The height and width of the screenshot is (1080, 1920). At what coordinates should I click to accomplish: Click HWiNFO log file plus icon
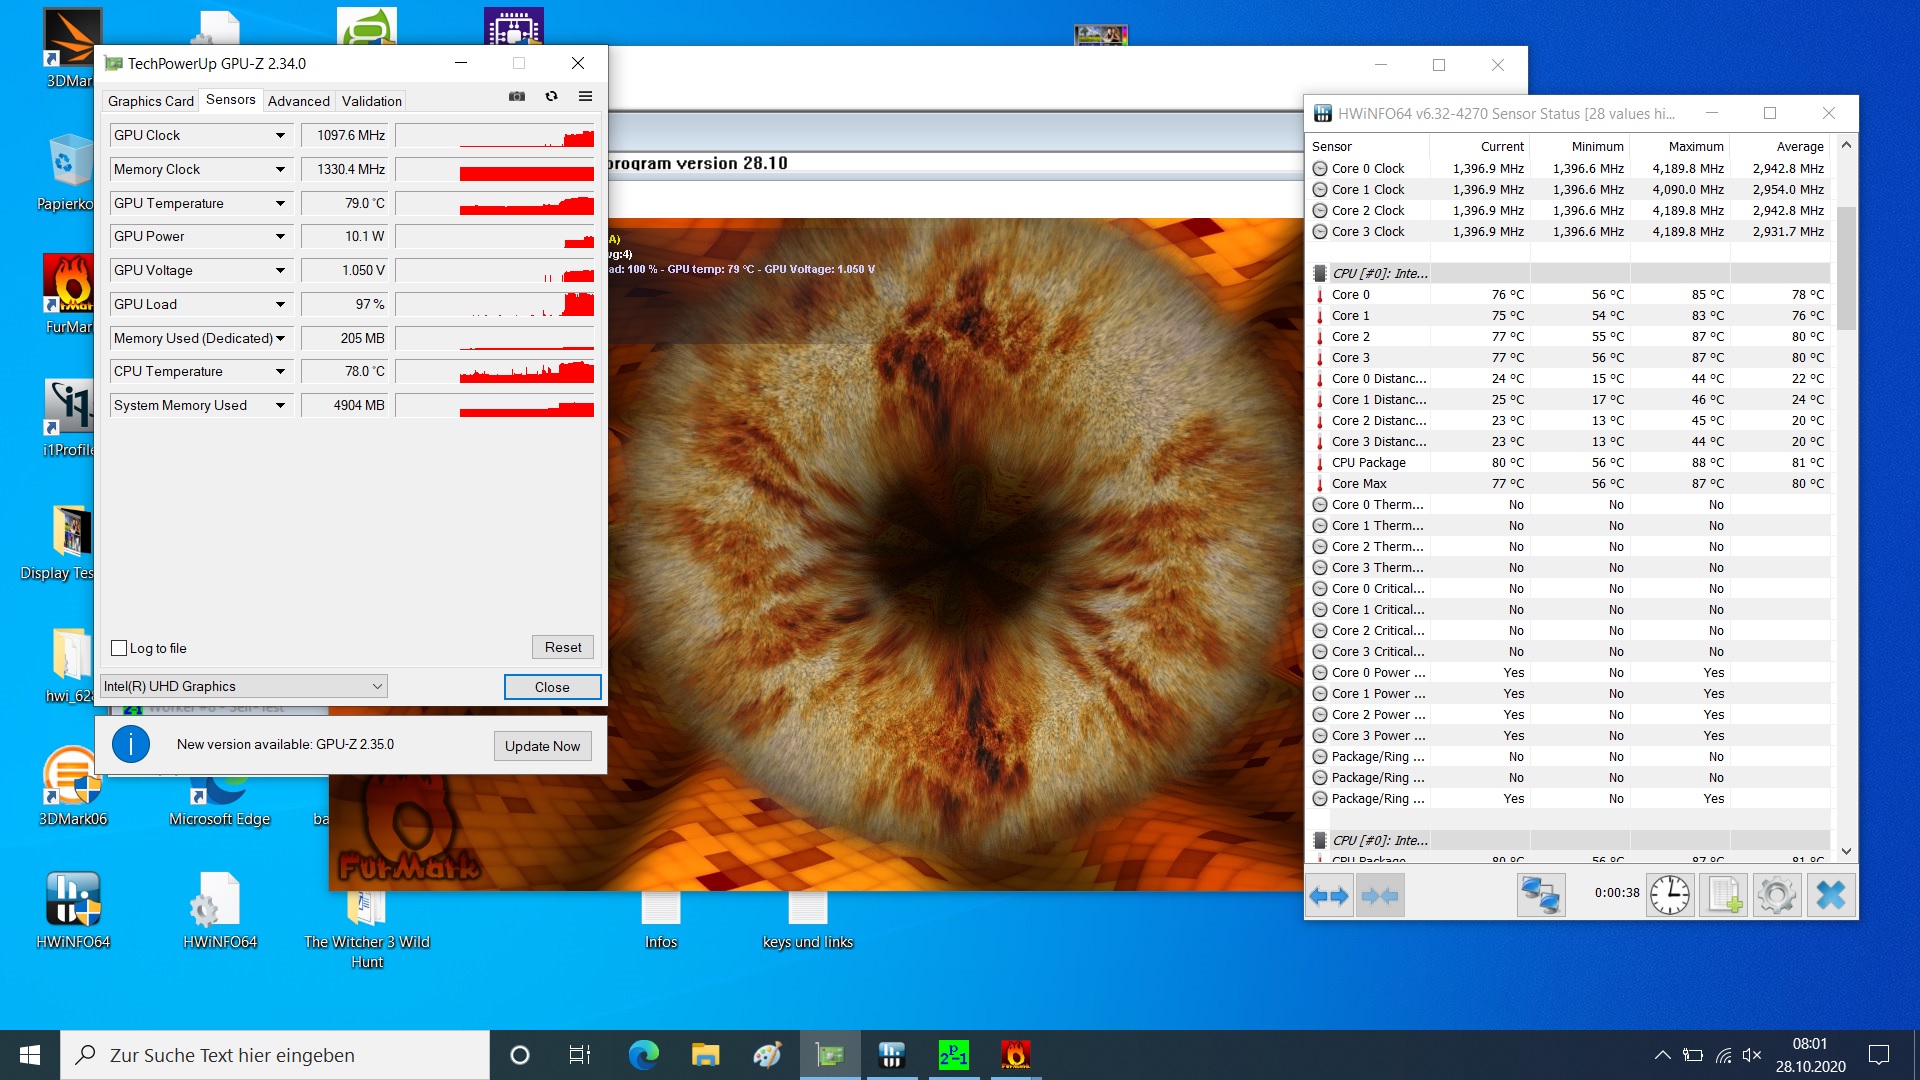(1724, 895)
